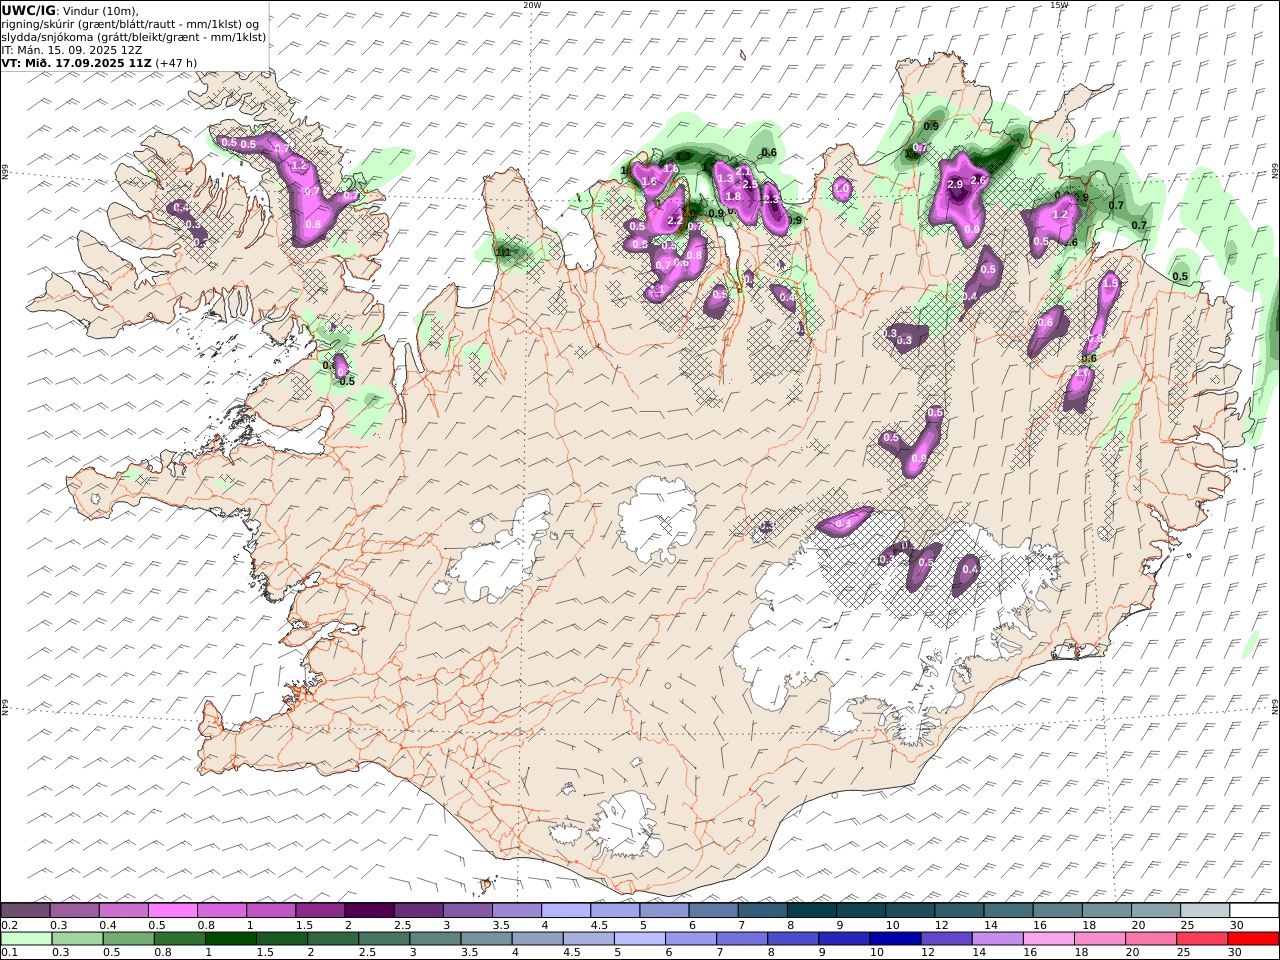Select the pink swatch labeled 20 in the rain legend
Image resolution: width=1280 pixels, height=960 pixels.
coord(1150,939)
